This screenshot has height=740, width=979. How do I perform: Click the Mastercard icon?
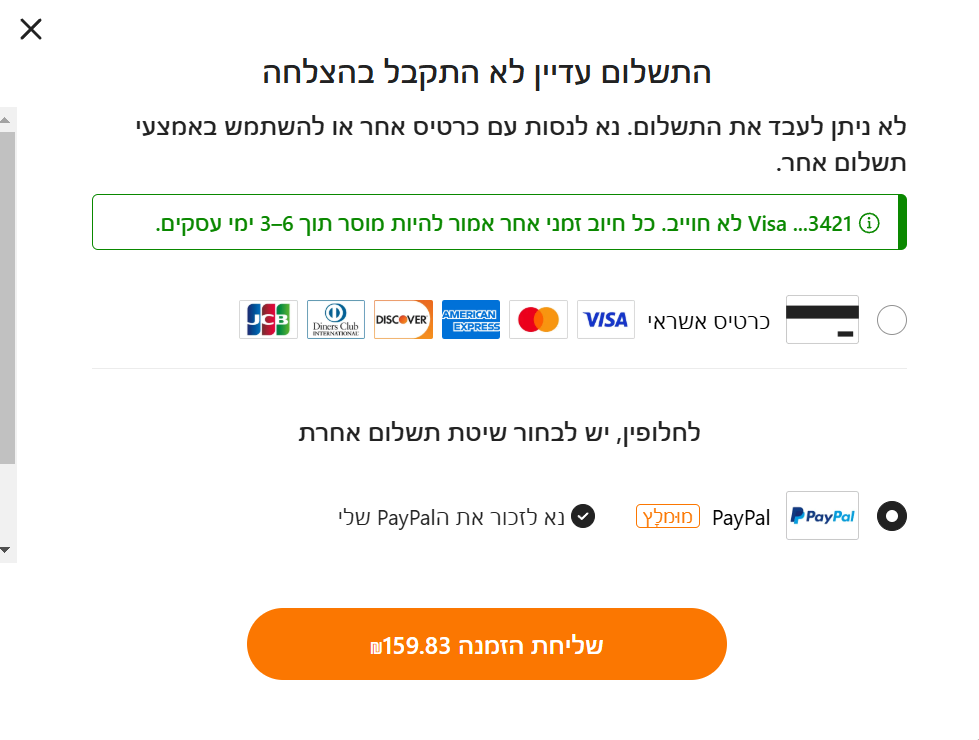pyautogui.click(x=538, y=319)
